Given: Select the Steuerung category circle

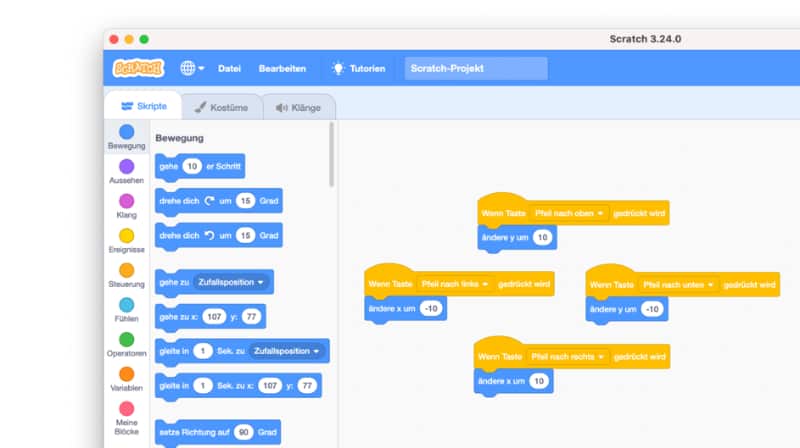Looking at the screenshot, I should point(127,270).
